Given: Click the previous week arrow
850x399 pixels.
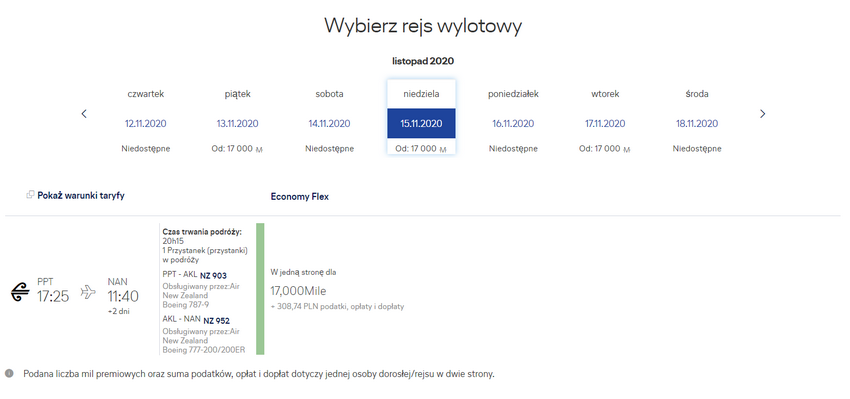Looking at the screenshot, I should 84,114.
